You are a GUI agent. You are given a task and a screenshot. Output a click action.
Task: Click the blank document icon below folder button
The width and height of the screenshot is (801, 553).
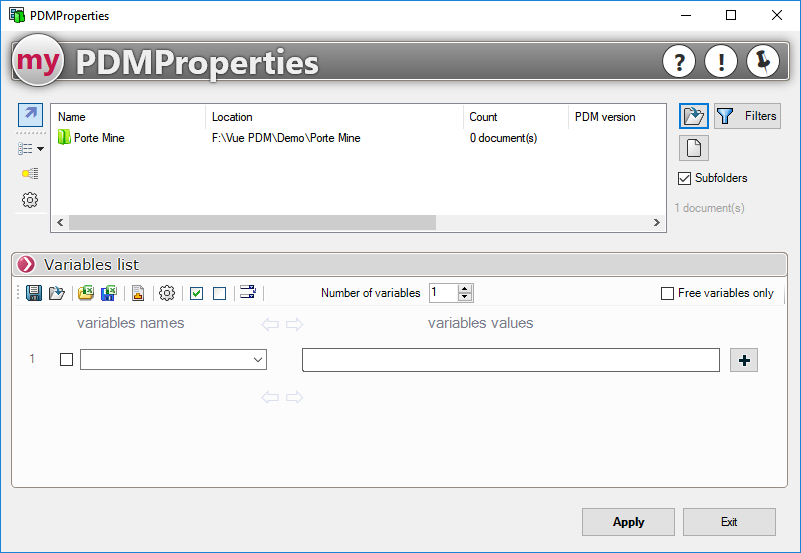(694, 149)
